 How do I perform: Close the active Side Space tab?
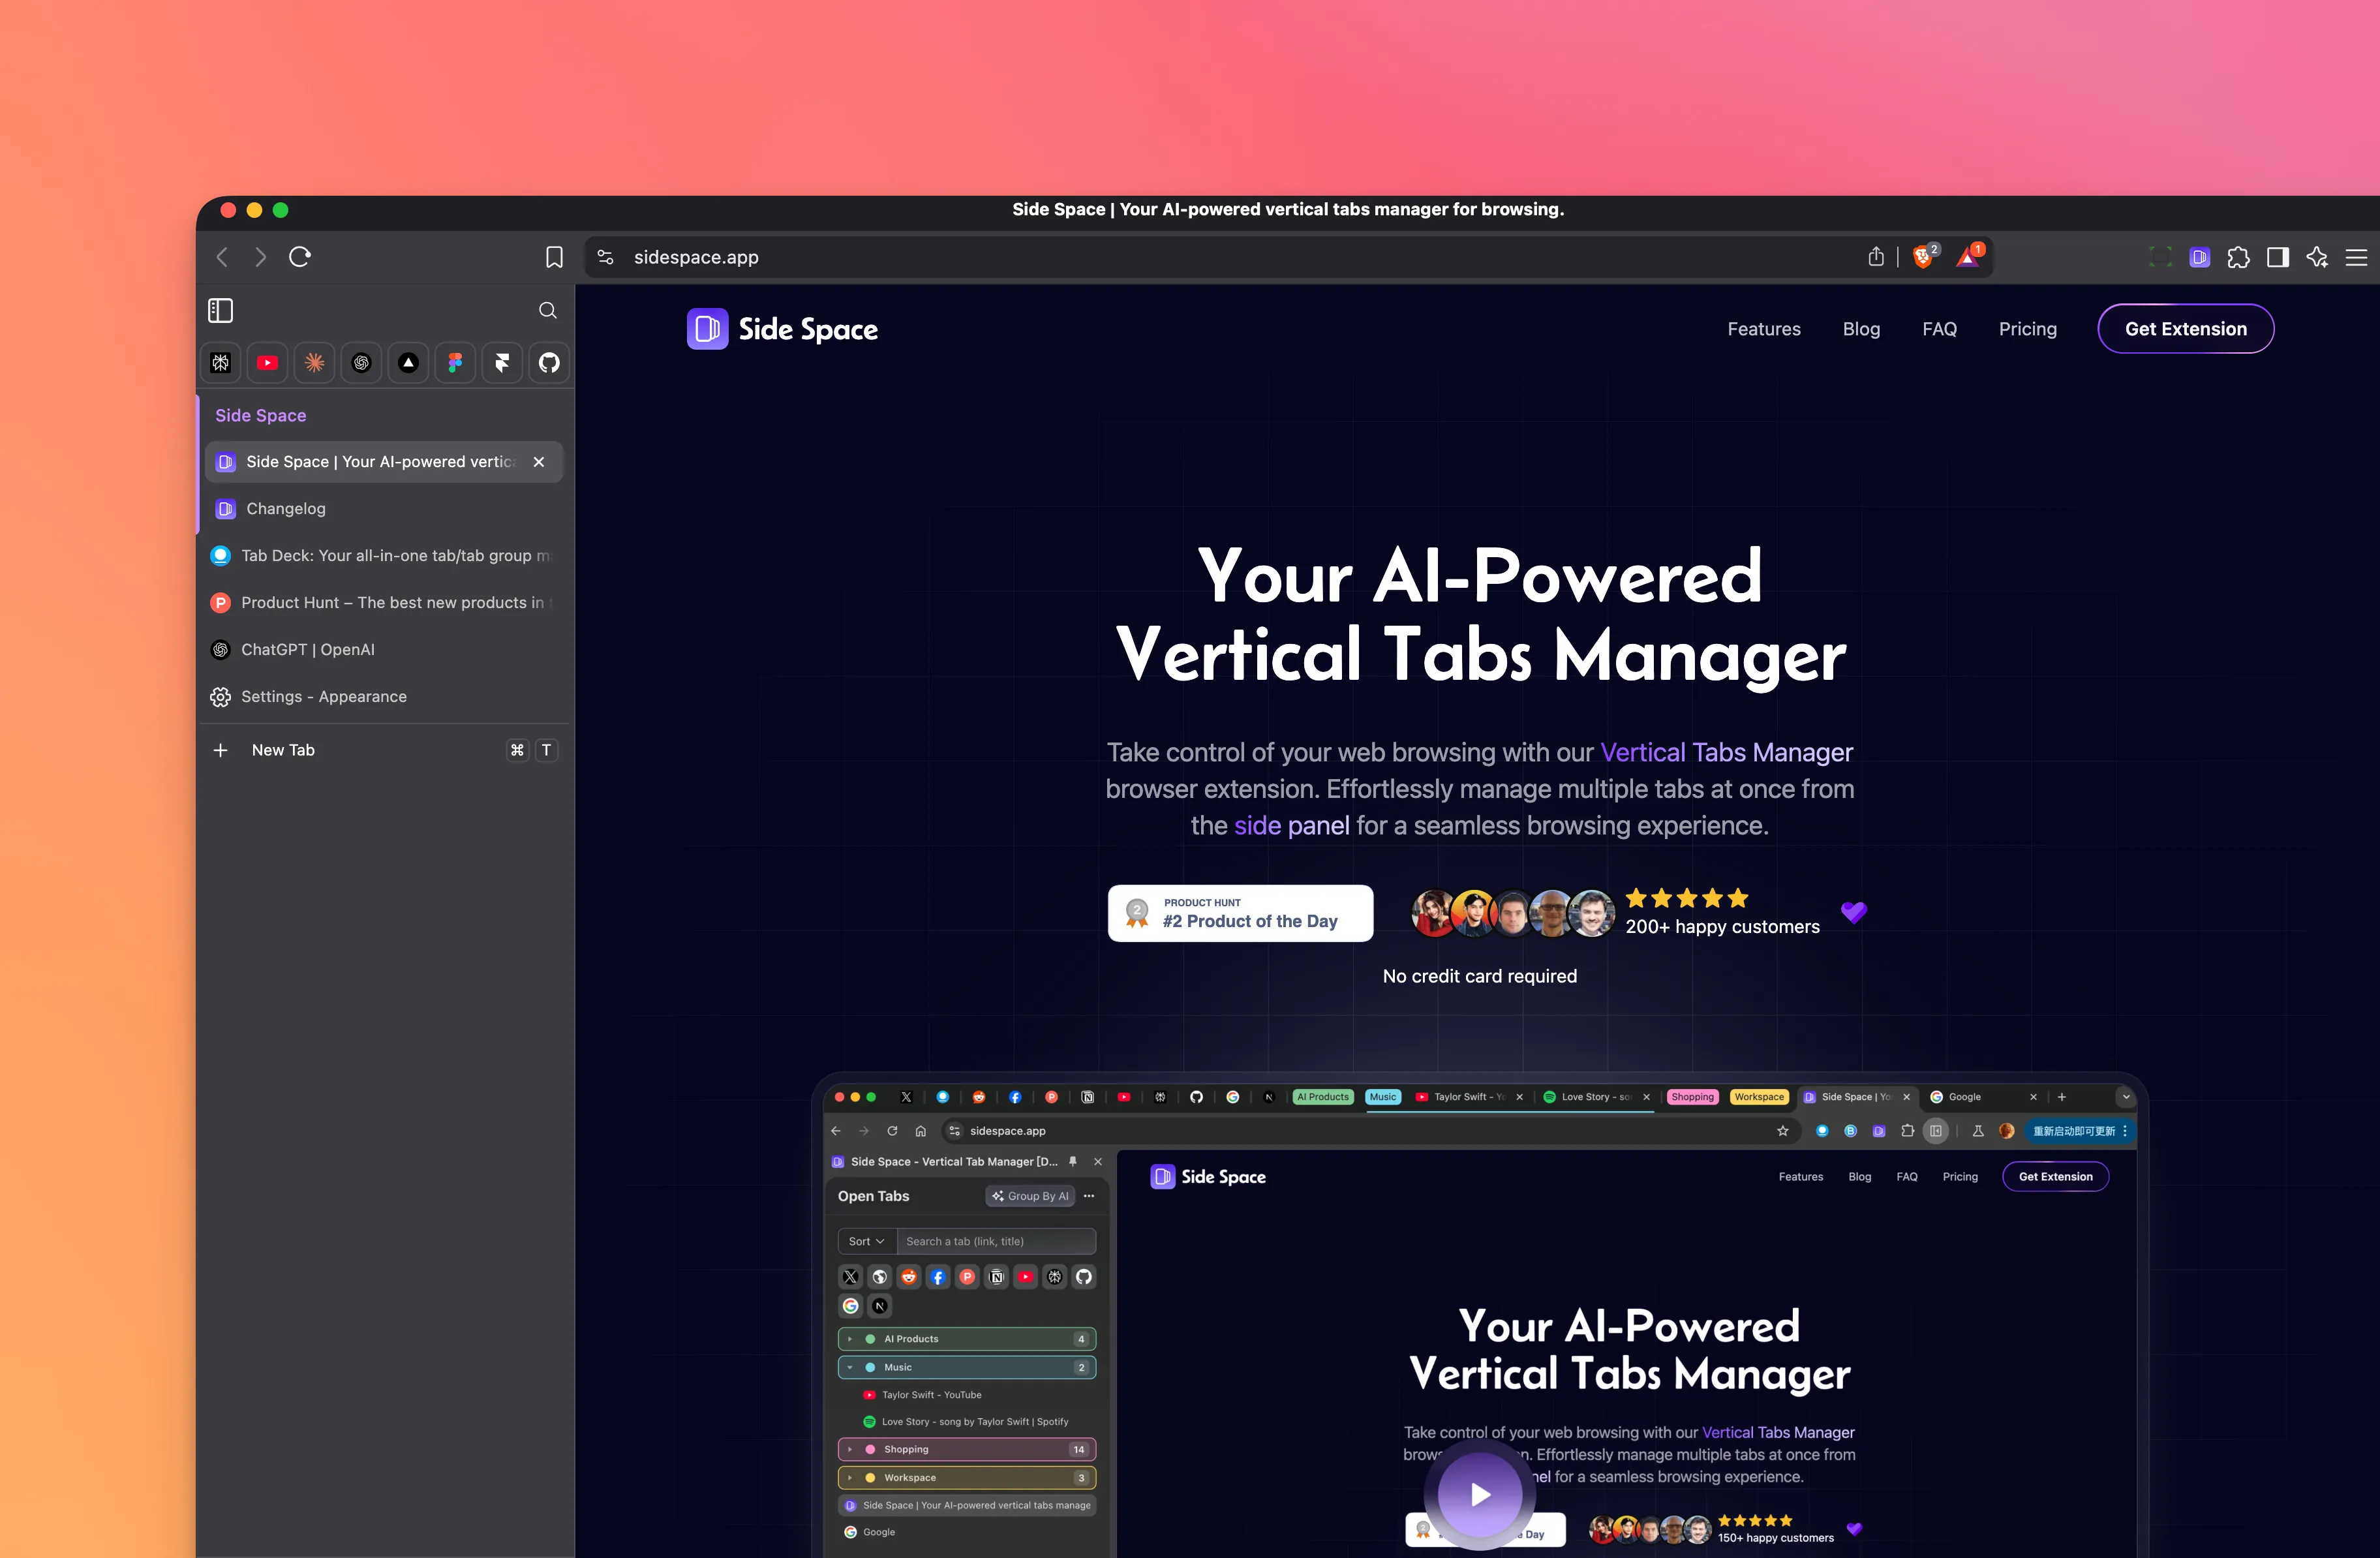pyautogui.click(x=539, y=462)
